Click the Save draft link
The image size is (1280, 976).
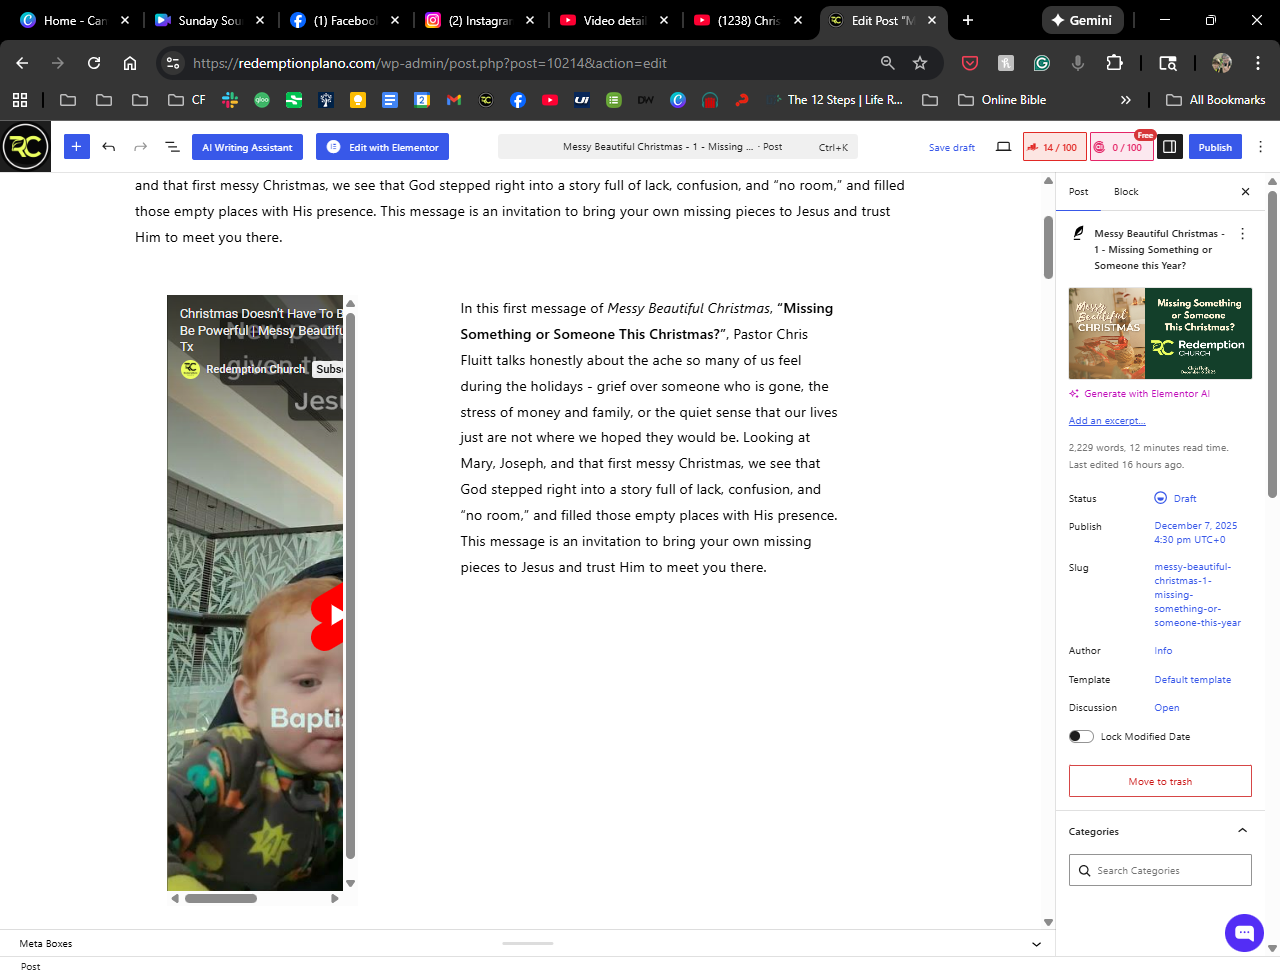(x=951, y=147)
